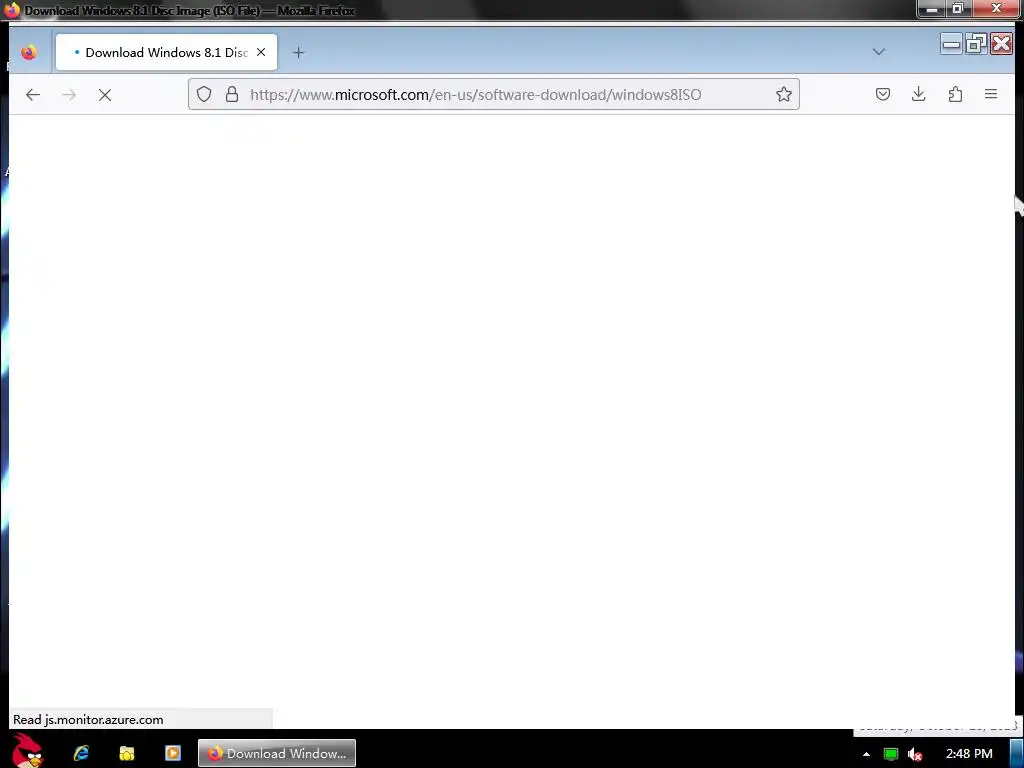Stop loading the page
The height and width of the screenshot is (768, 1024).
tap(104, 95)
